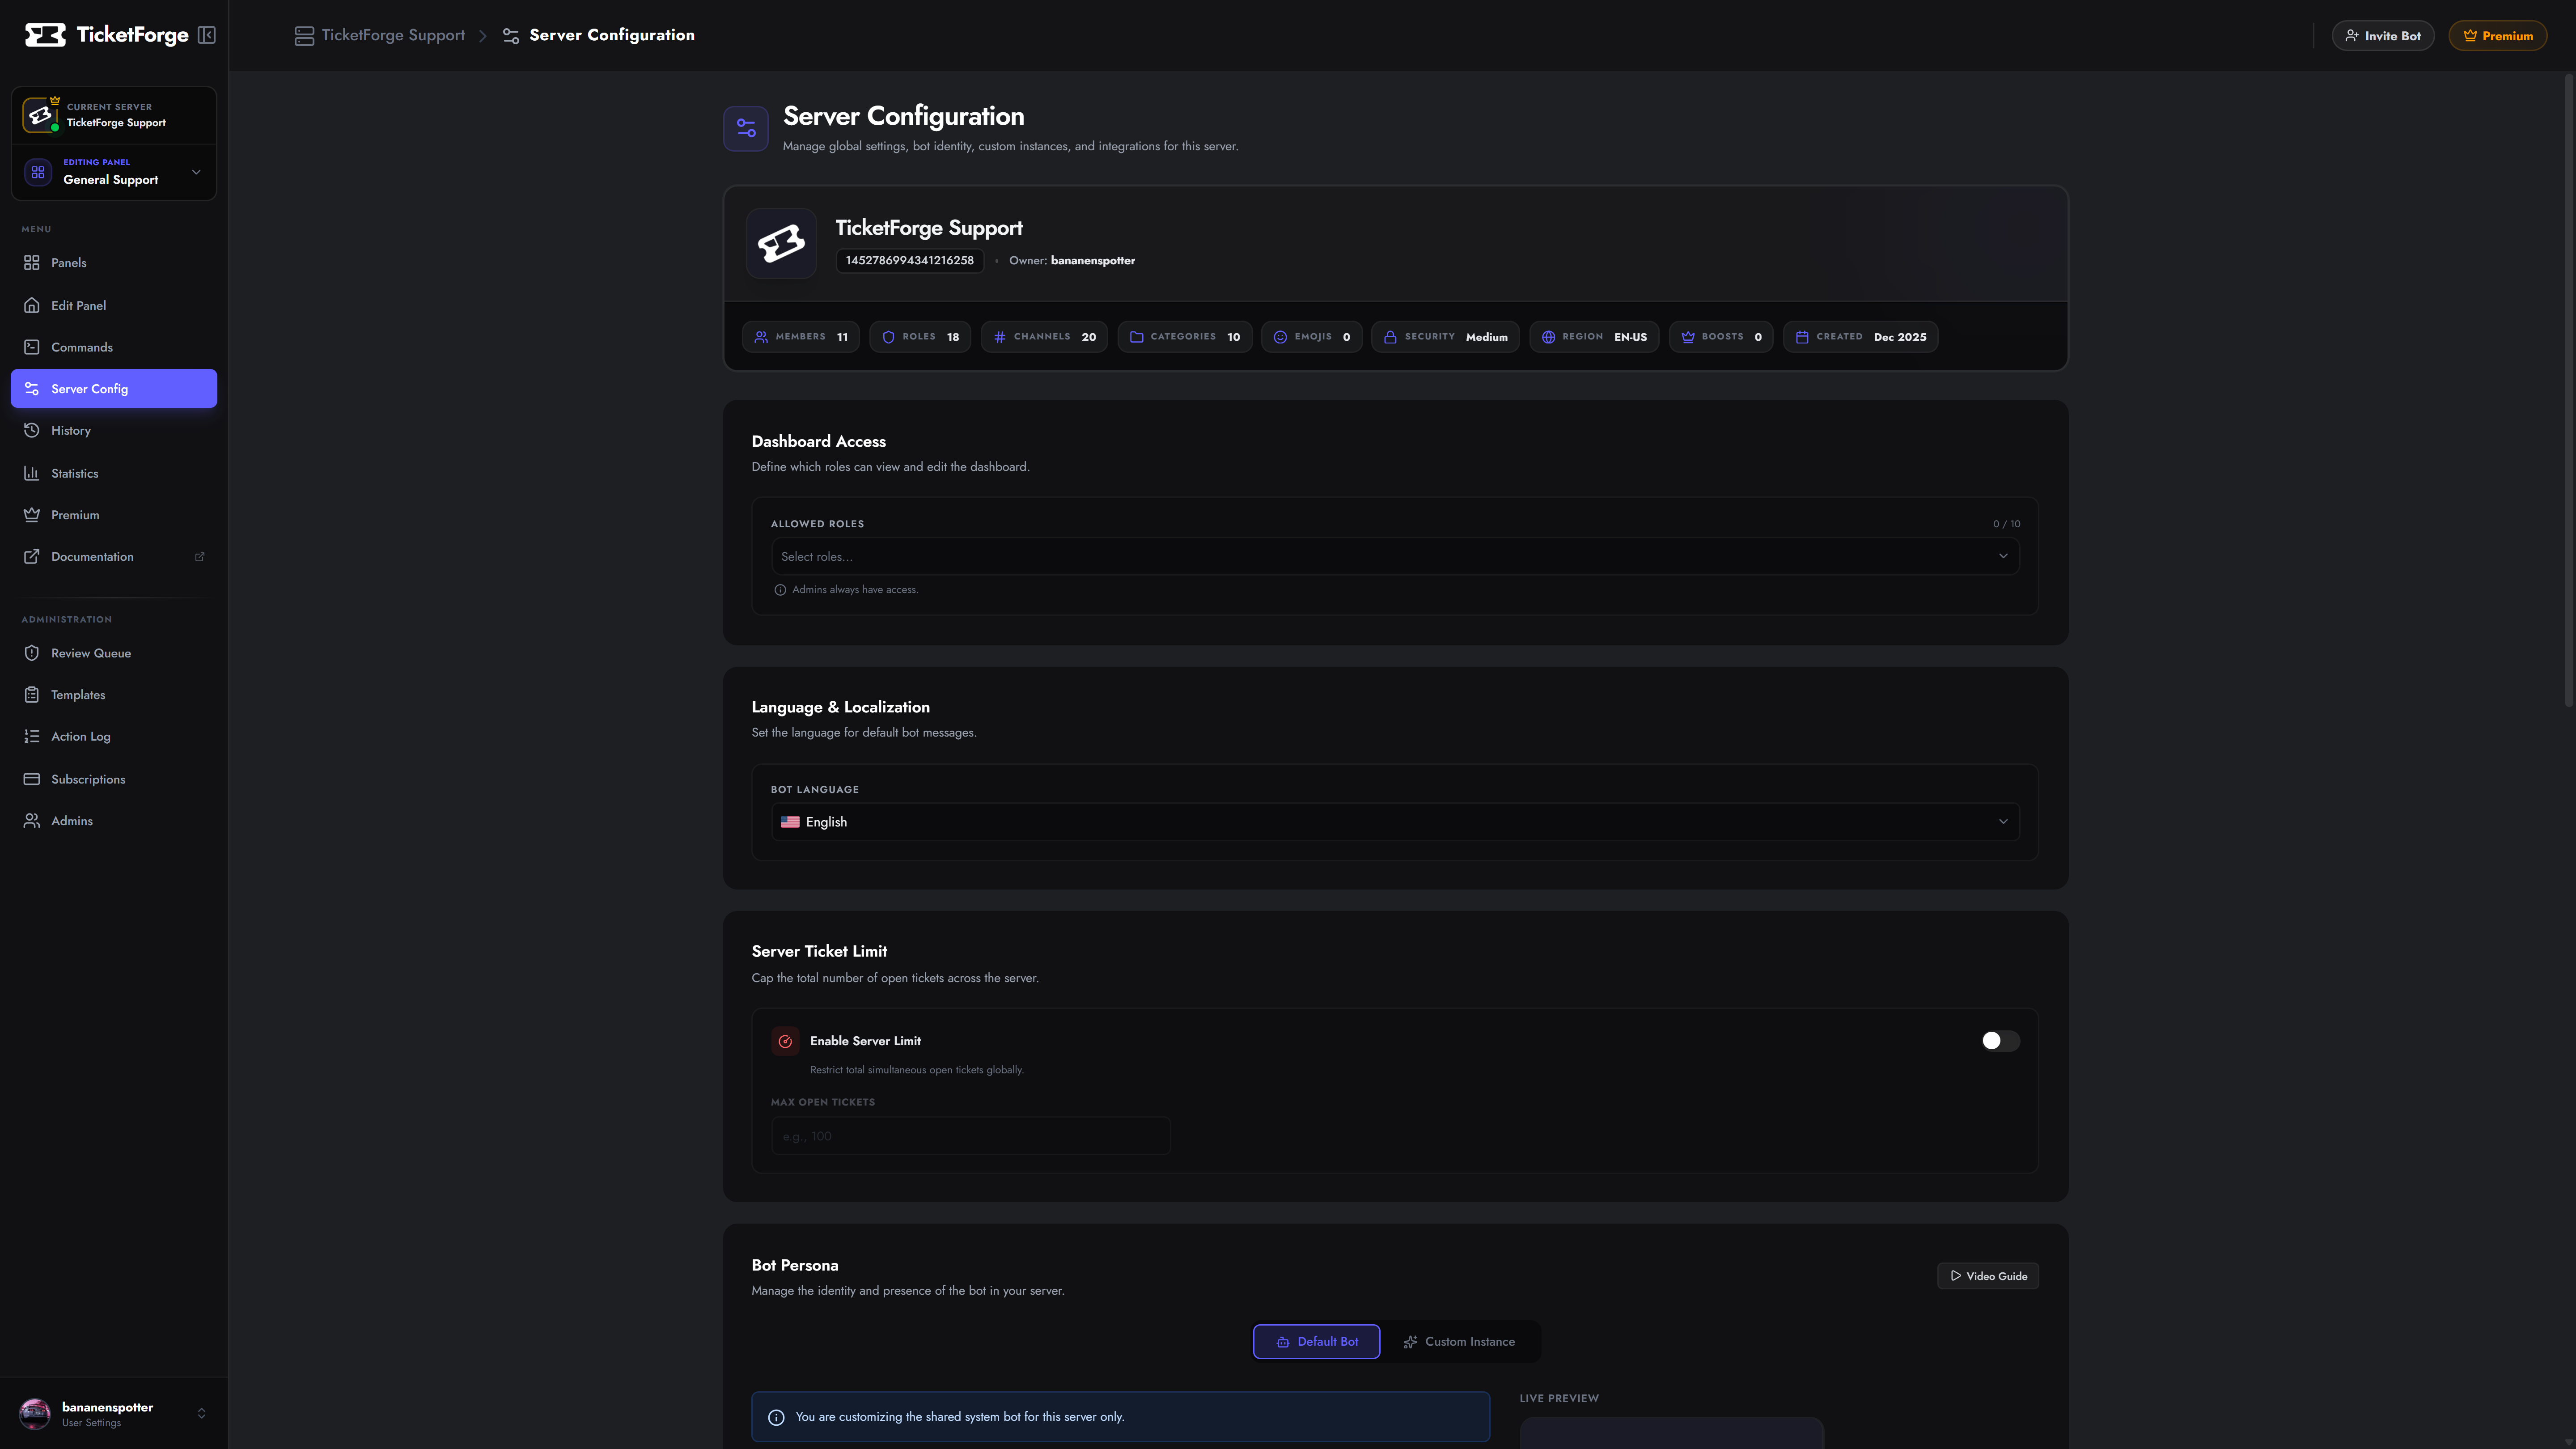Click the Server Configuration breadcrumb sliders icon

point(511,36)
